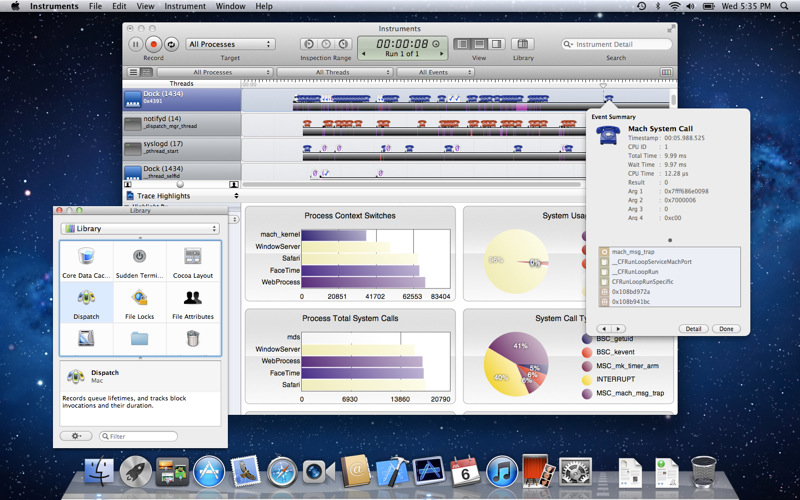Select the File Locks instrument
Screen dimensions: 800x500
(x=139, y=303)
